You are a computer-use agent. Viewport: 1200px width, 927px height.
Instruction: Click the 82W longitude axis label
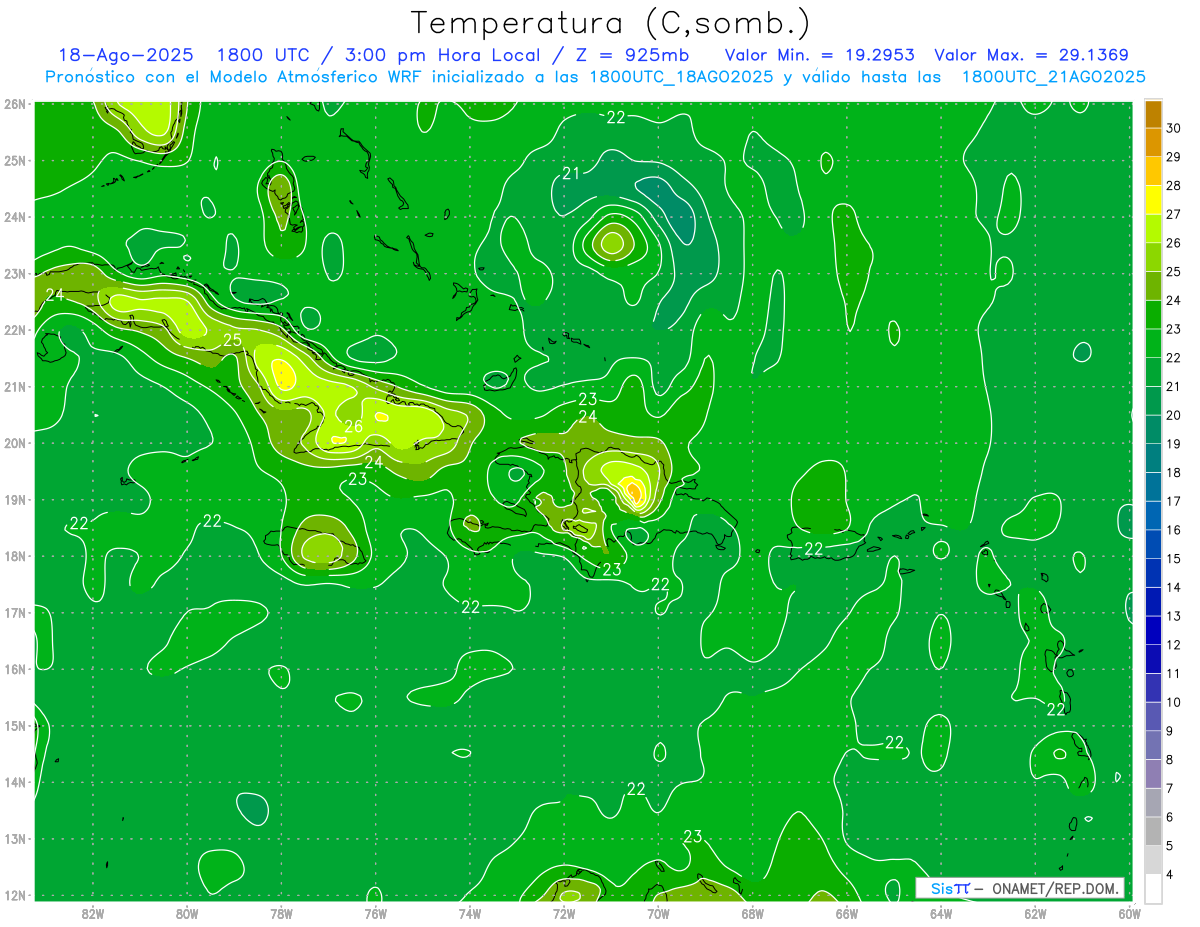(x=93, y=912)
